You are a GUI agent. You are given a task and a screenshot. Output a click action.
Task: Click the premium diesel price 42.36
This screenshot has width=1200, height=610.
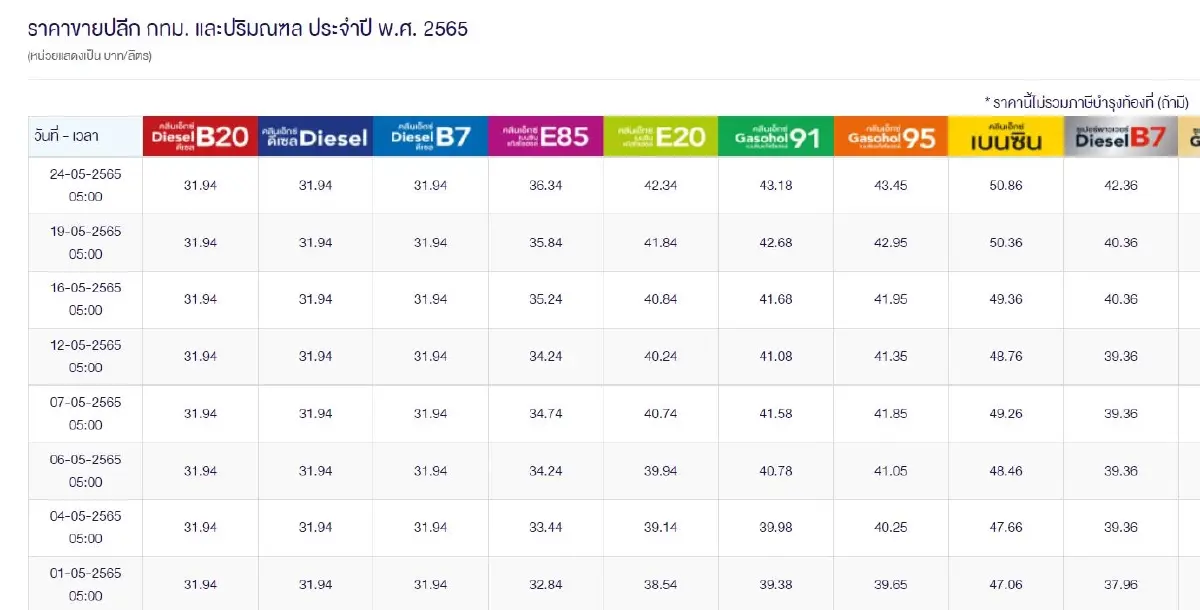pos(1121,185)
